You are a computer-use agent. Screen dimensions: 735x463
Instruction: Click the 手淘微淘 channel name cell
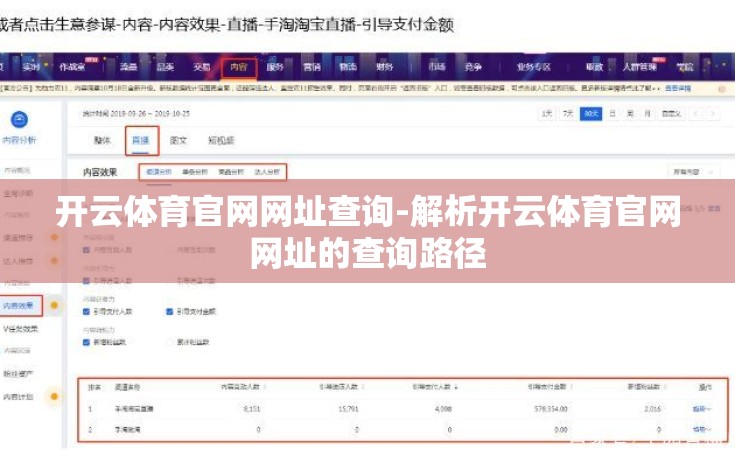[x=128, y=429]
